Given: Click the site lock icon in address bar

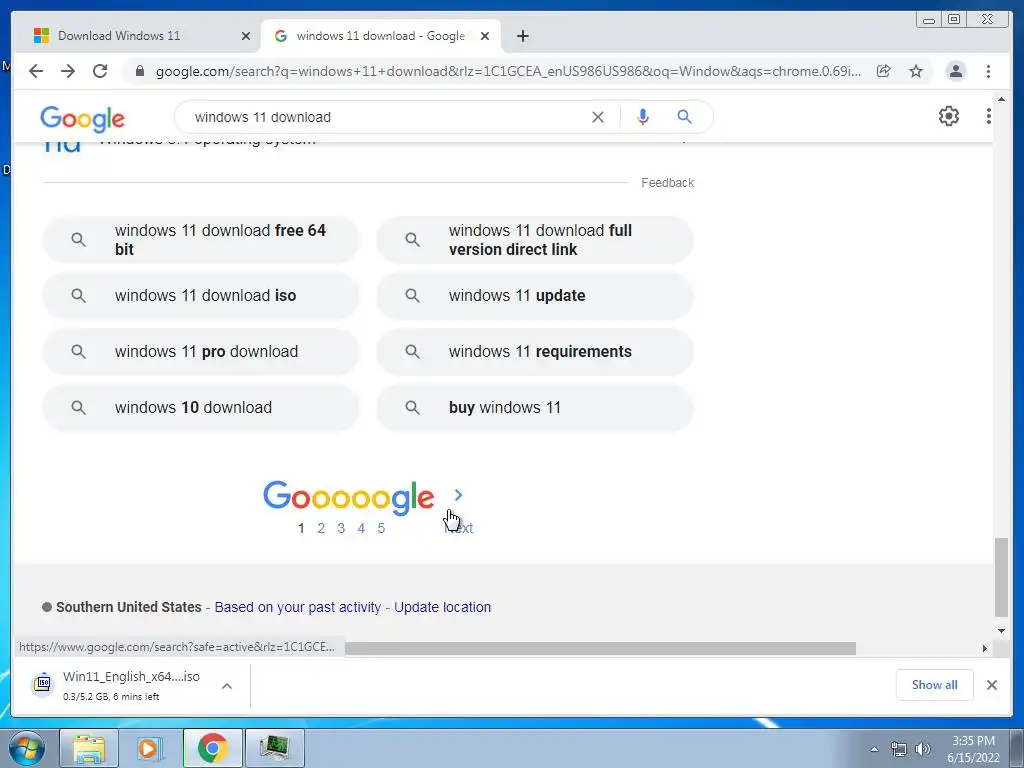Looking at the screenshot, I should (140, 71).
